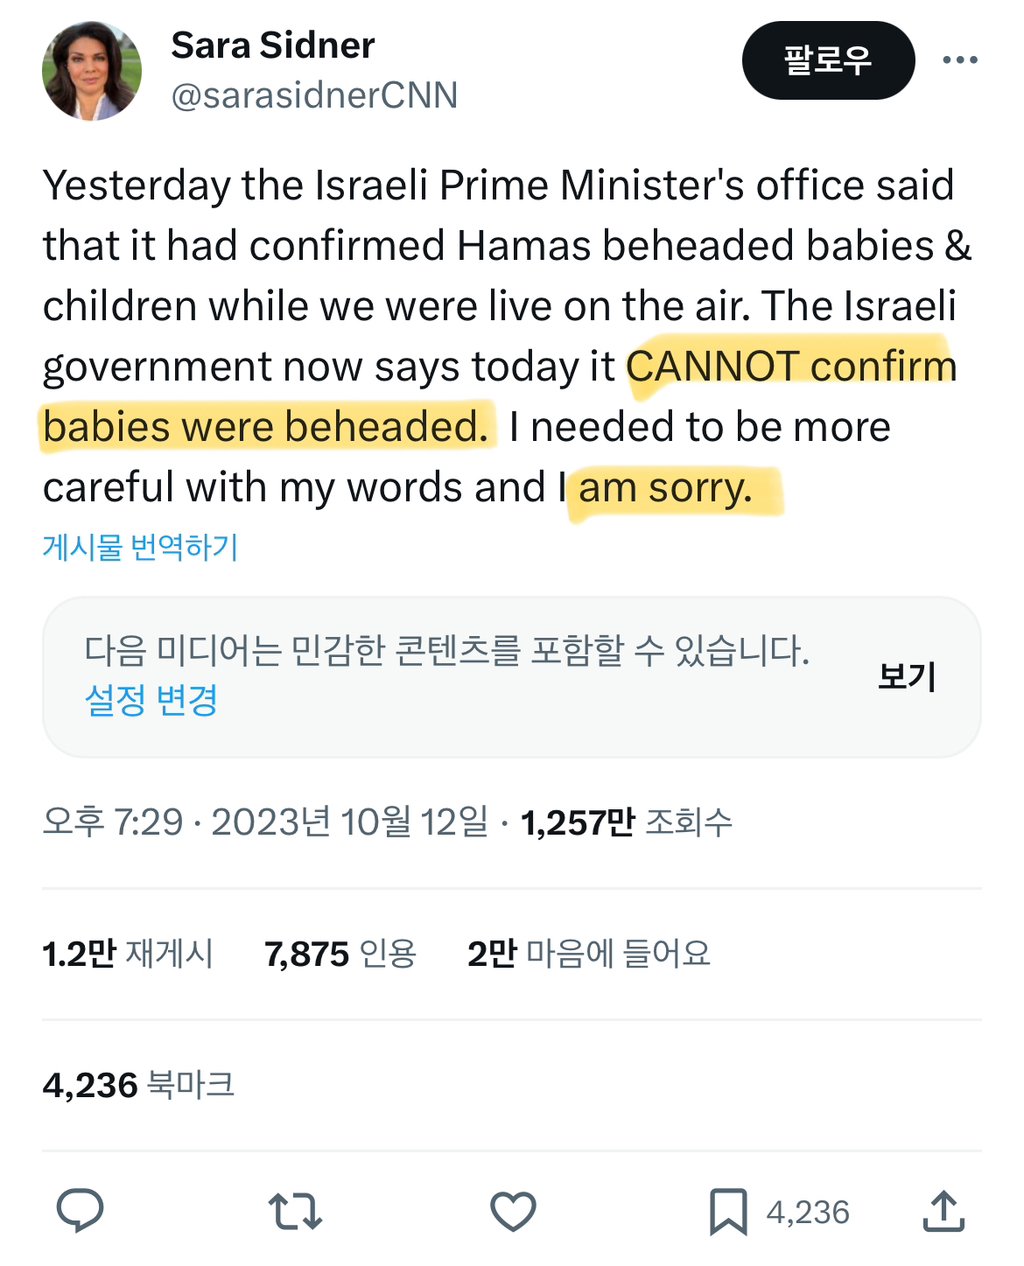The height and width of the screenshot is (1266, 1024).
Task: Tap the reply speech bubble icon
Action: coord(80,1211)
